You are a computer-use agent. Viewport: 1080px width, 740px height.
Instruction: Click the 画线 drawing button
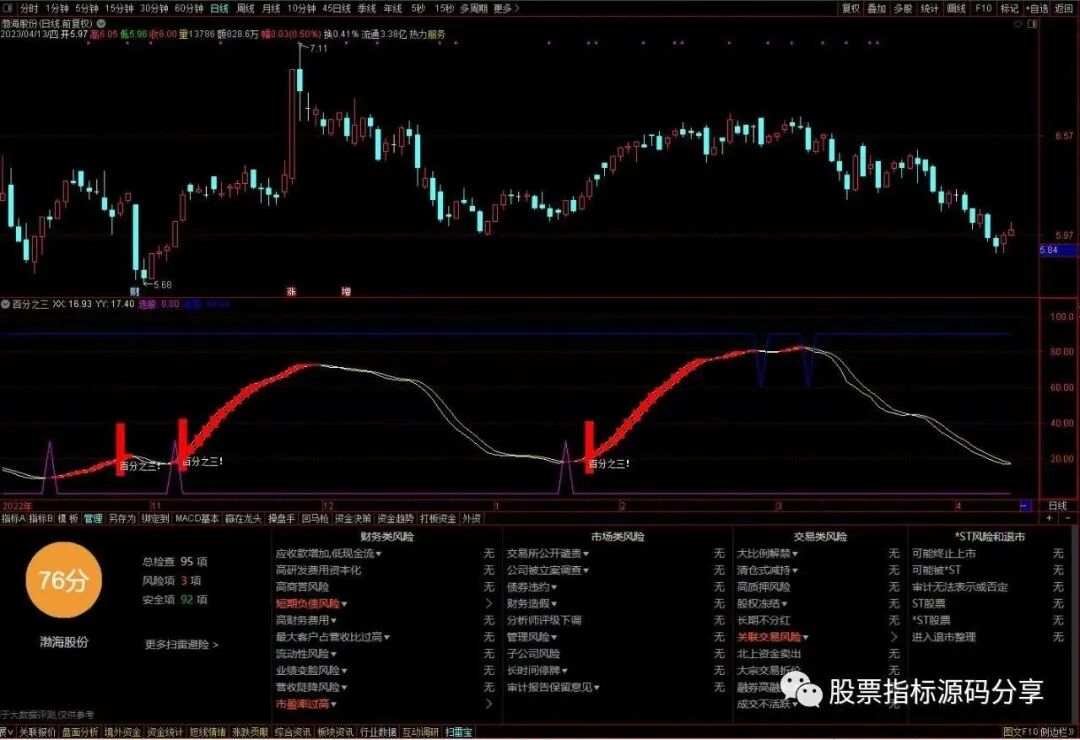point(956,8)
